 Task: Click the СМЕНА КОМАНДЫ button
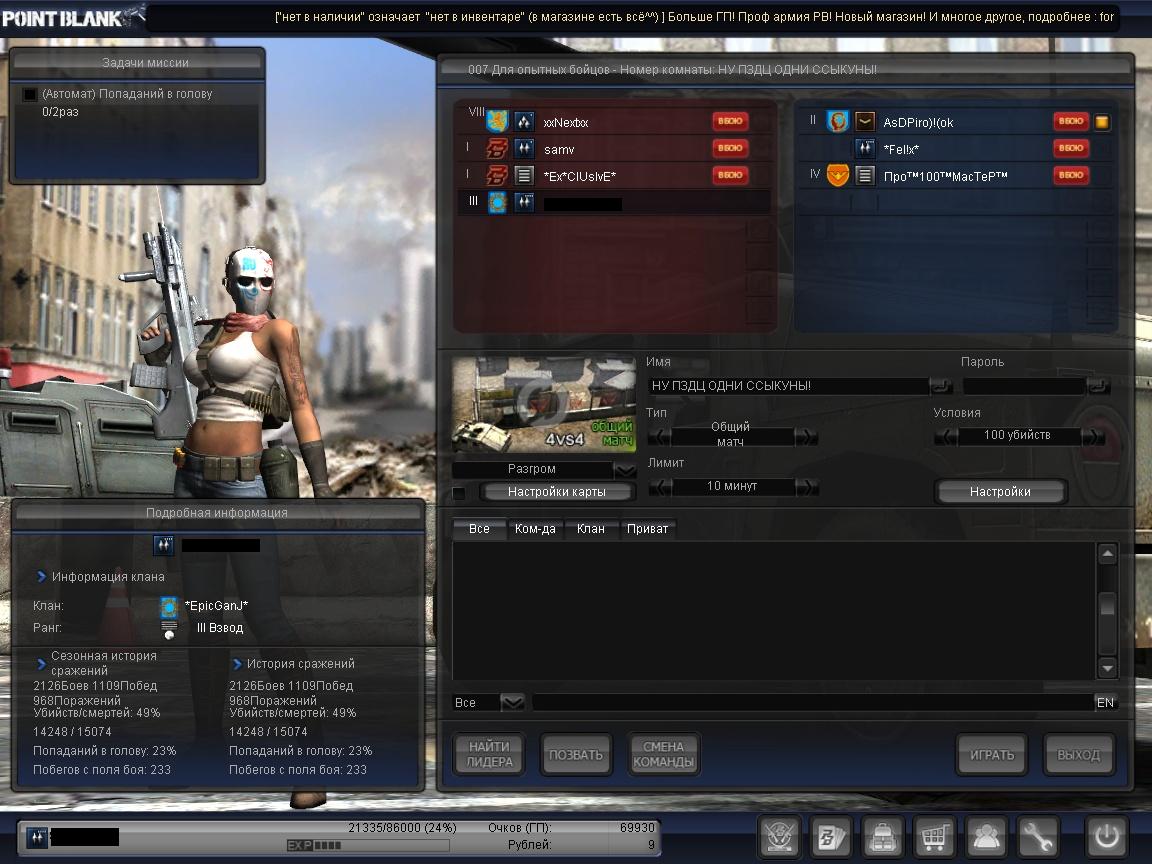[x=663, y=755]
